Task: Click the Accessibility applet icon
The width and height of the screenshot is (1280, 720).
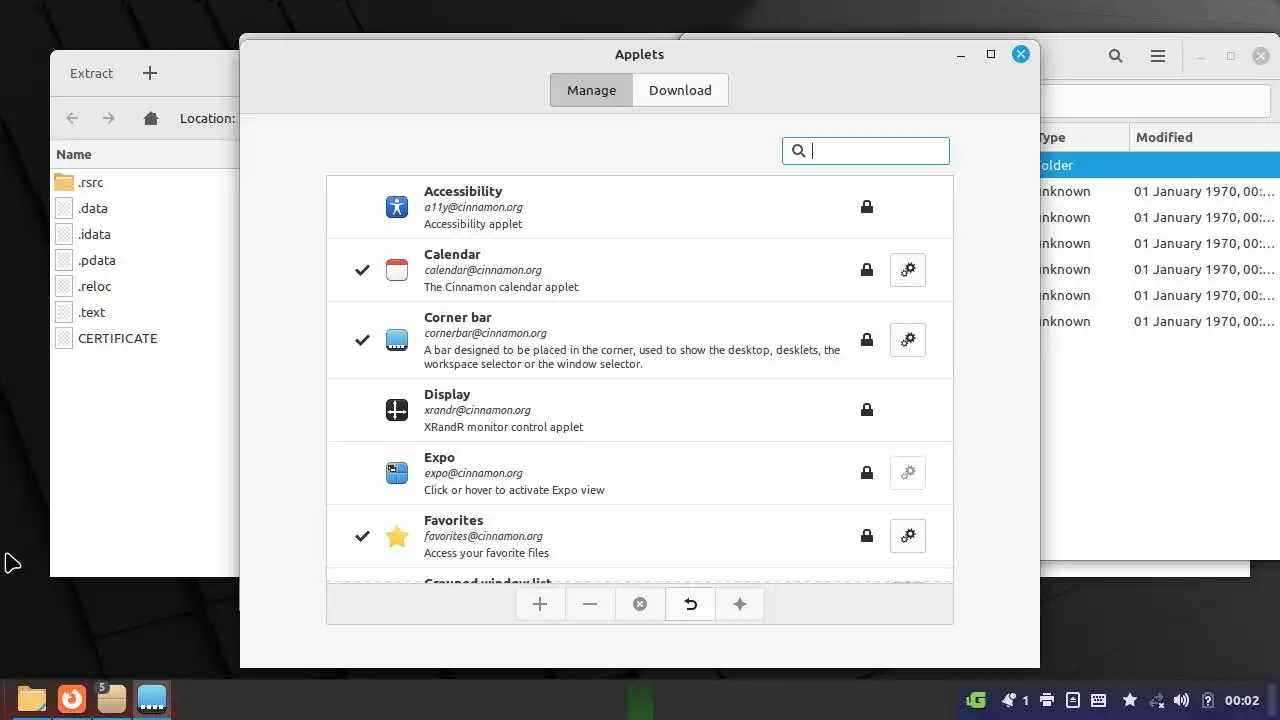Action: (x=397, y=207)
